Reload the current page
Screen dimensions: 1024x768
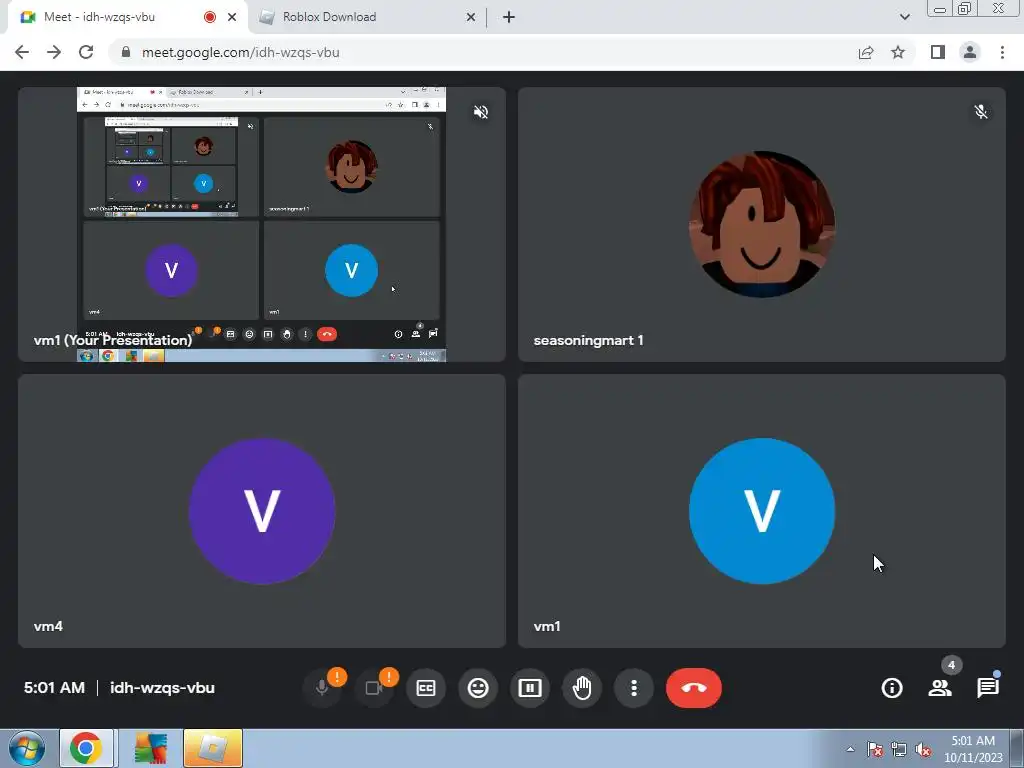86,52
